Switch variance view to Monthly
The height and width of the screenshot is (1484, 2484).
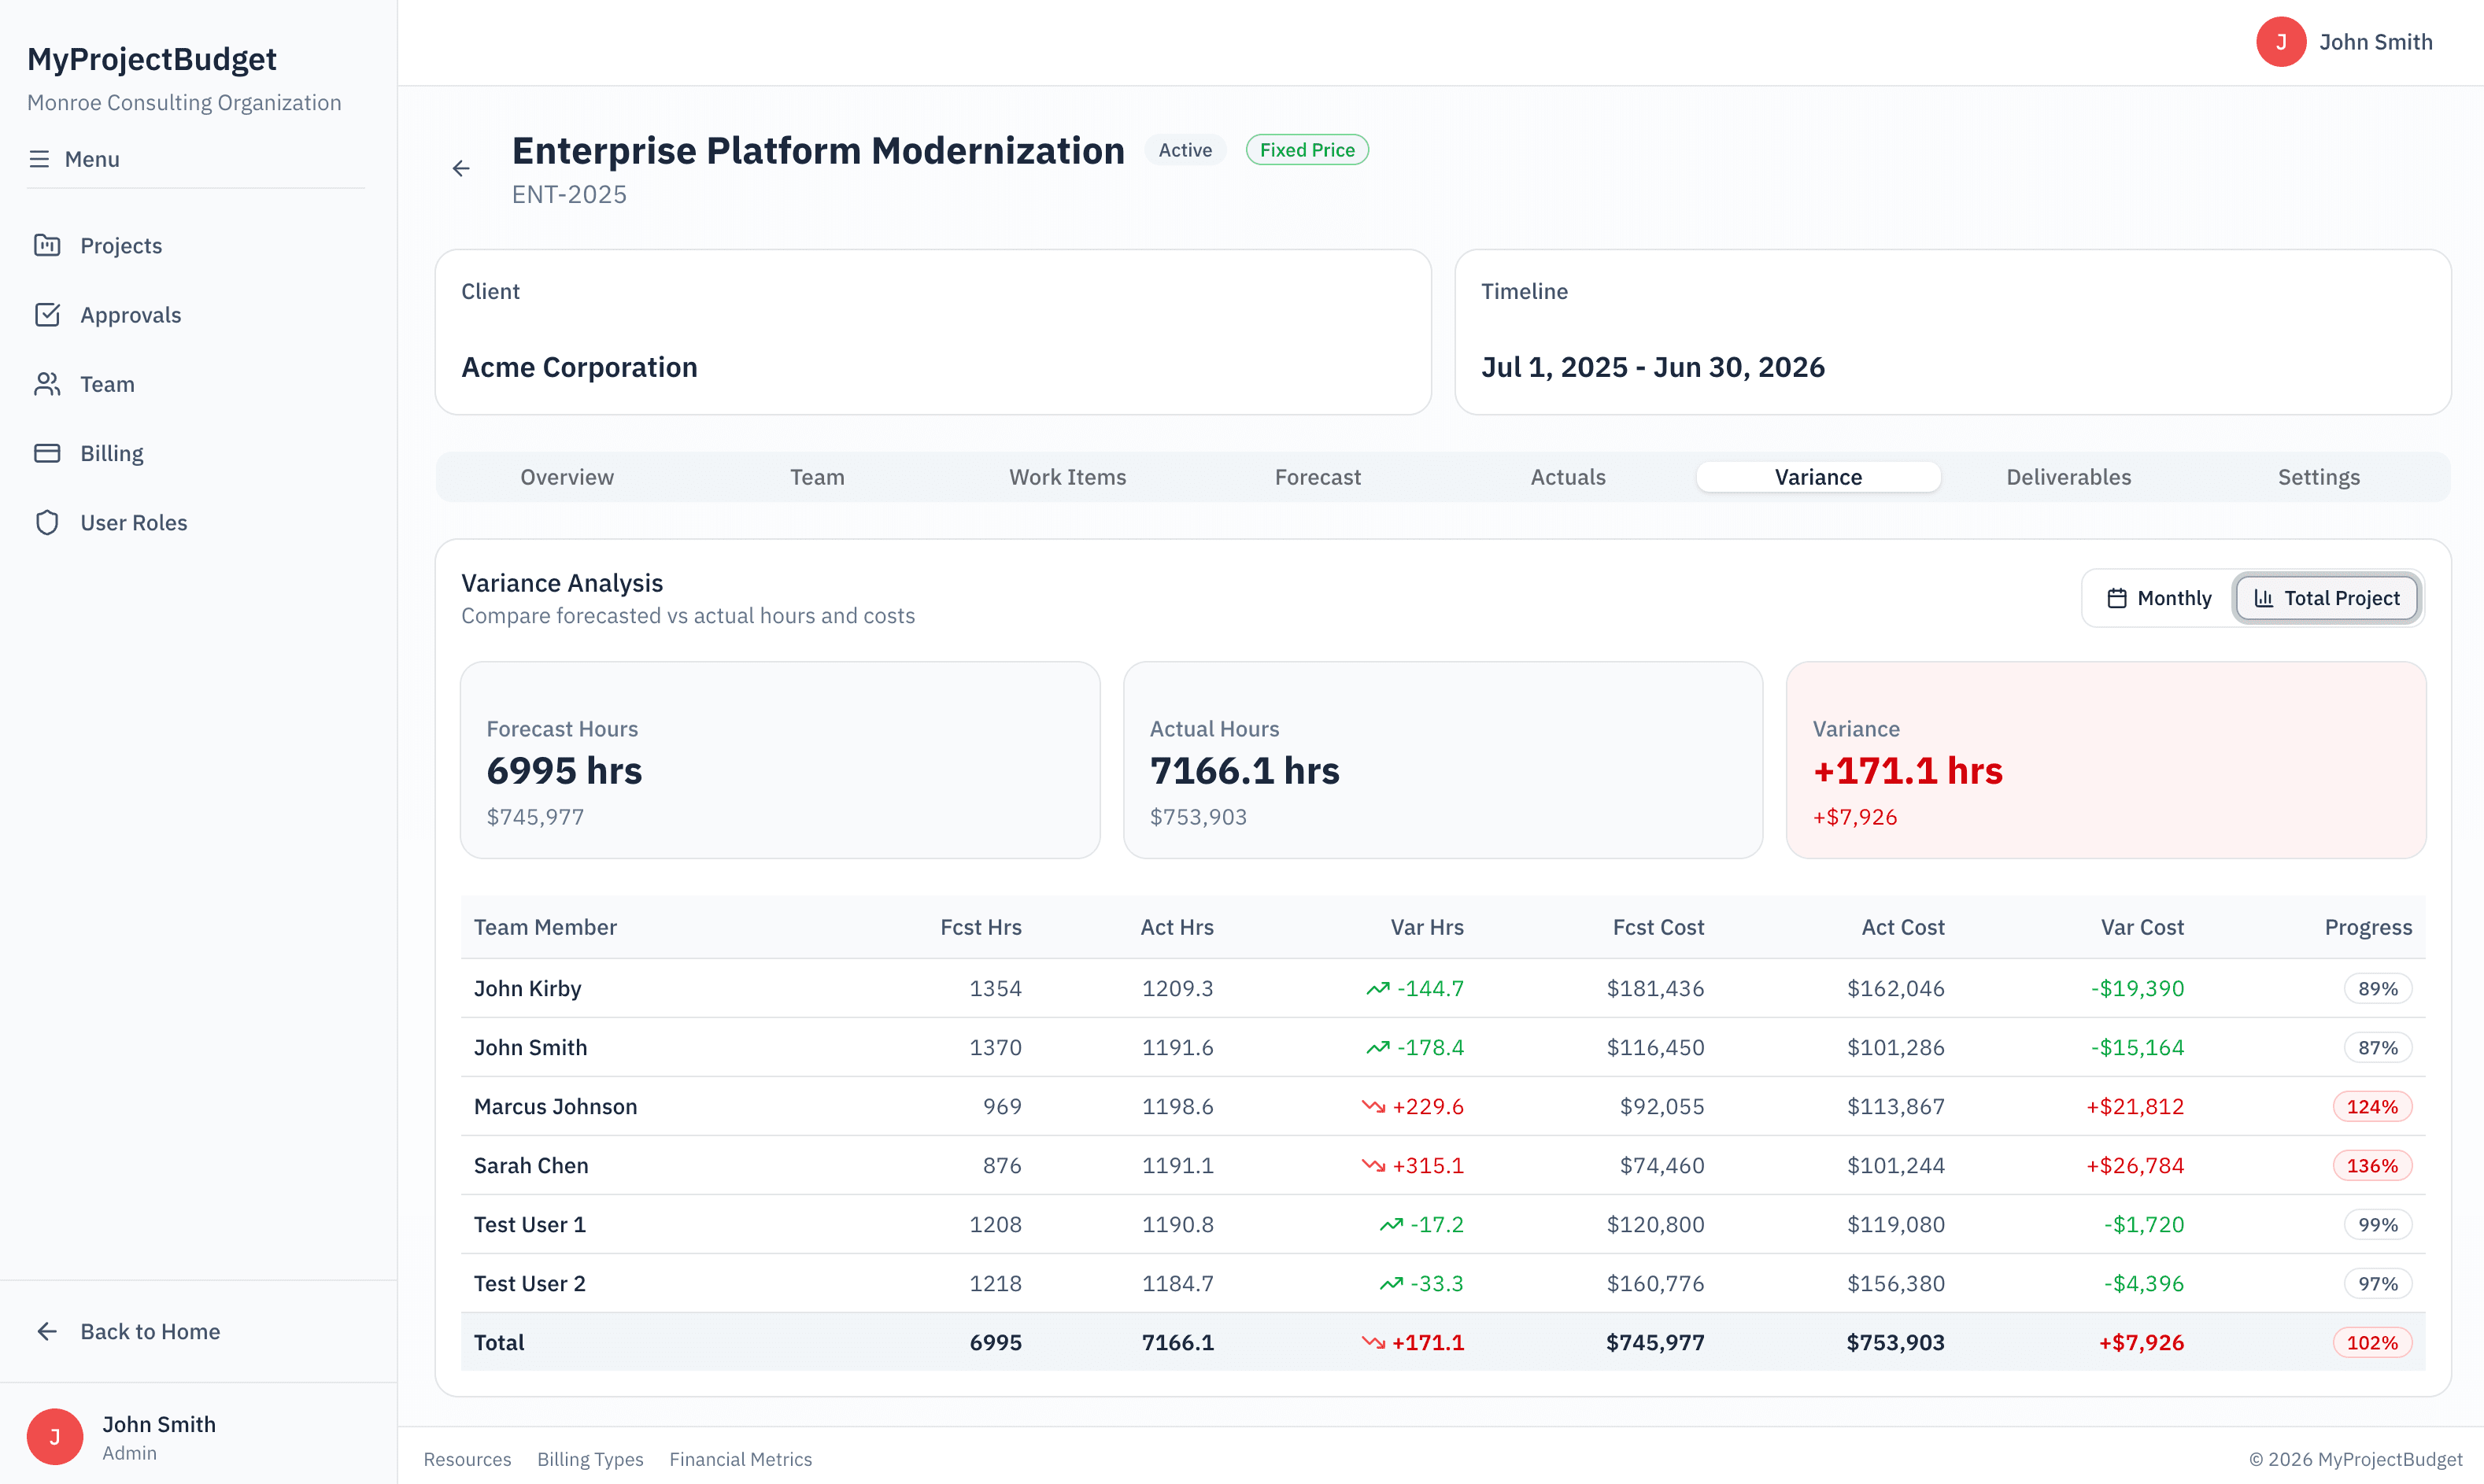[x=2159, y=598]
